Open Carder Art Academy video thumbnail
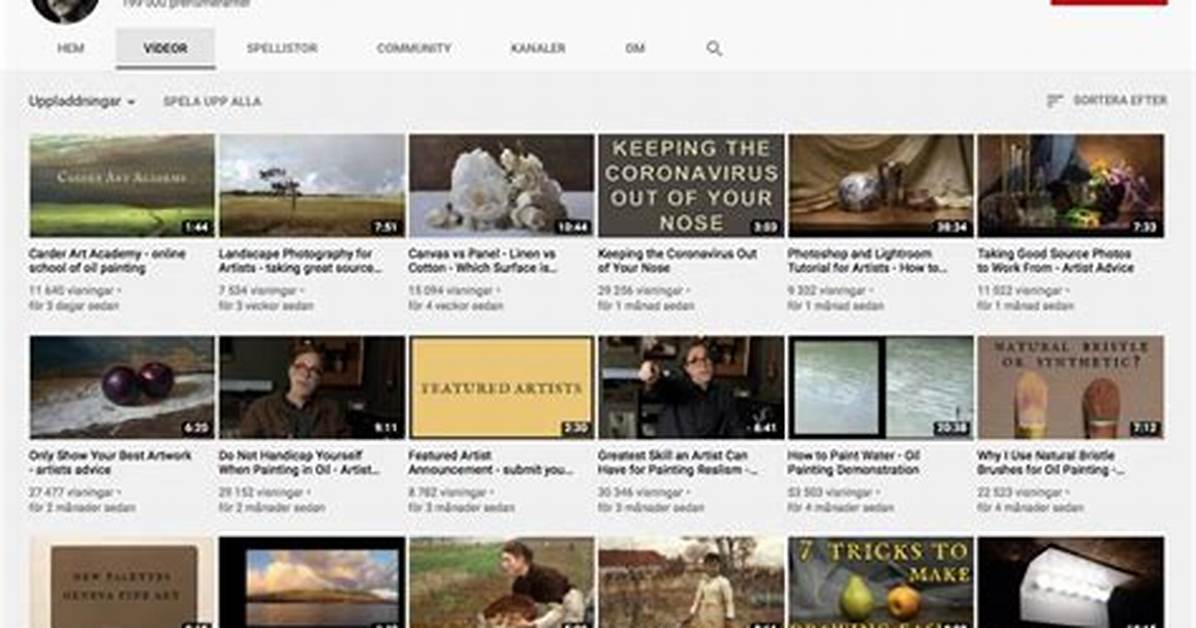This screenshot has height=628, width=1196. 122,185
